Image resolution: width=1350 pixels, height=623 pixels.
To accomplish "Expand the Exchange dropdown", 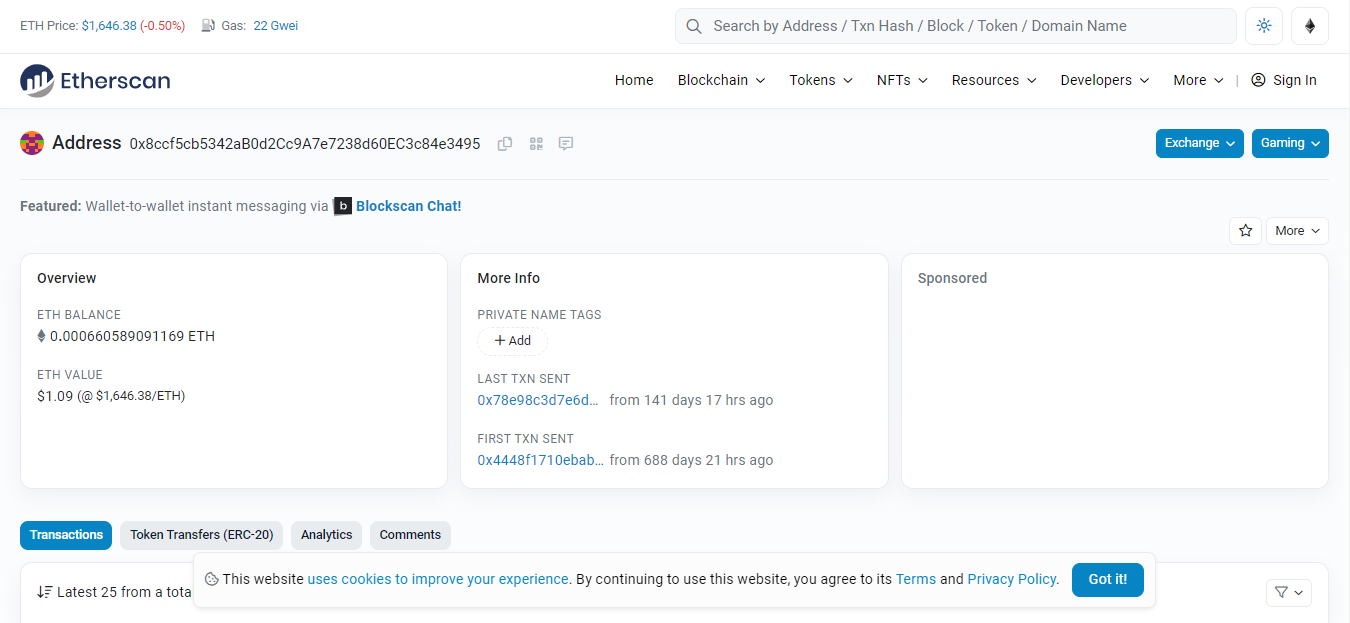I will [x=1199, y=143].
